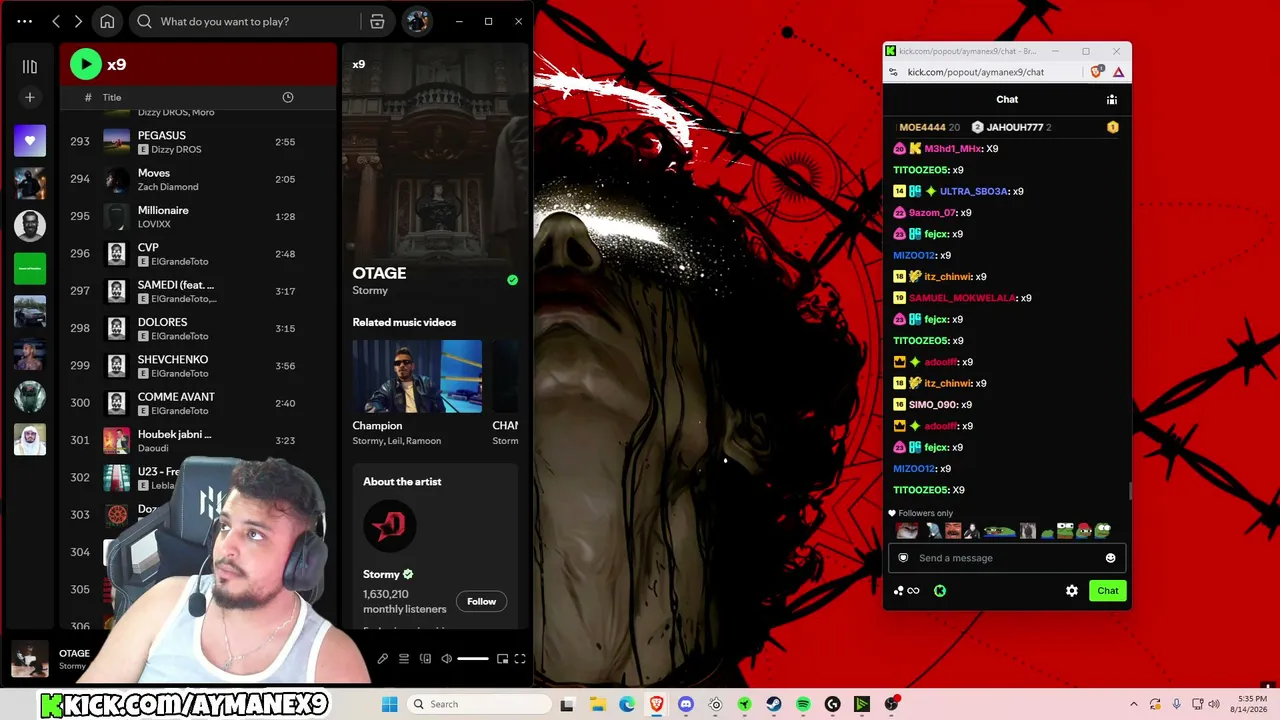Toggle the play queue in the player bar
1280x720 pixels.
404,659
